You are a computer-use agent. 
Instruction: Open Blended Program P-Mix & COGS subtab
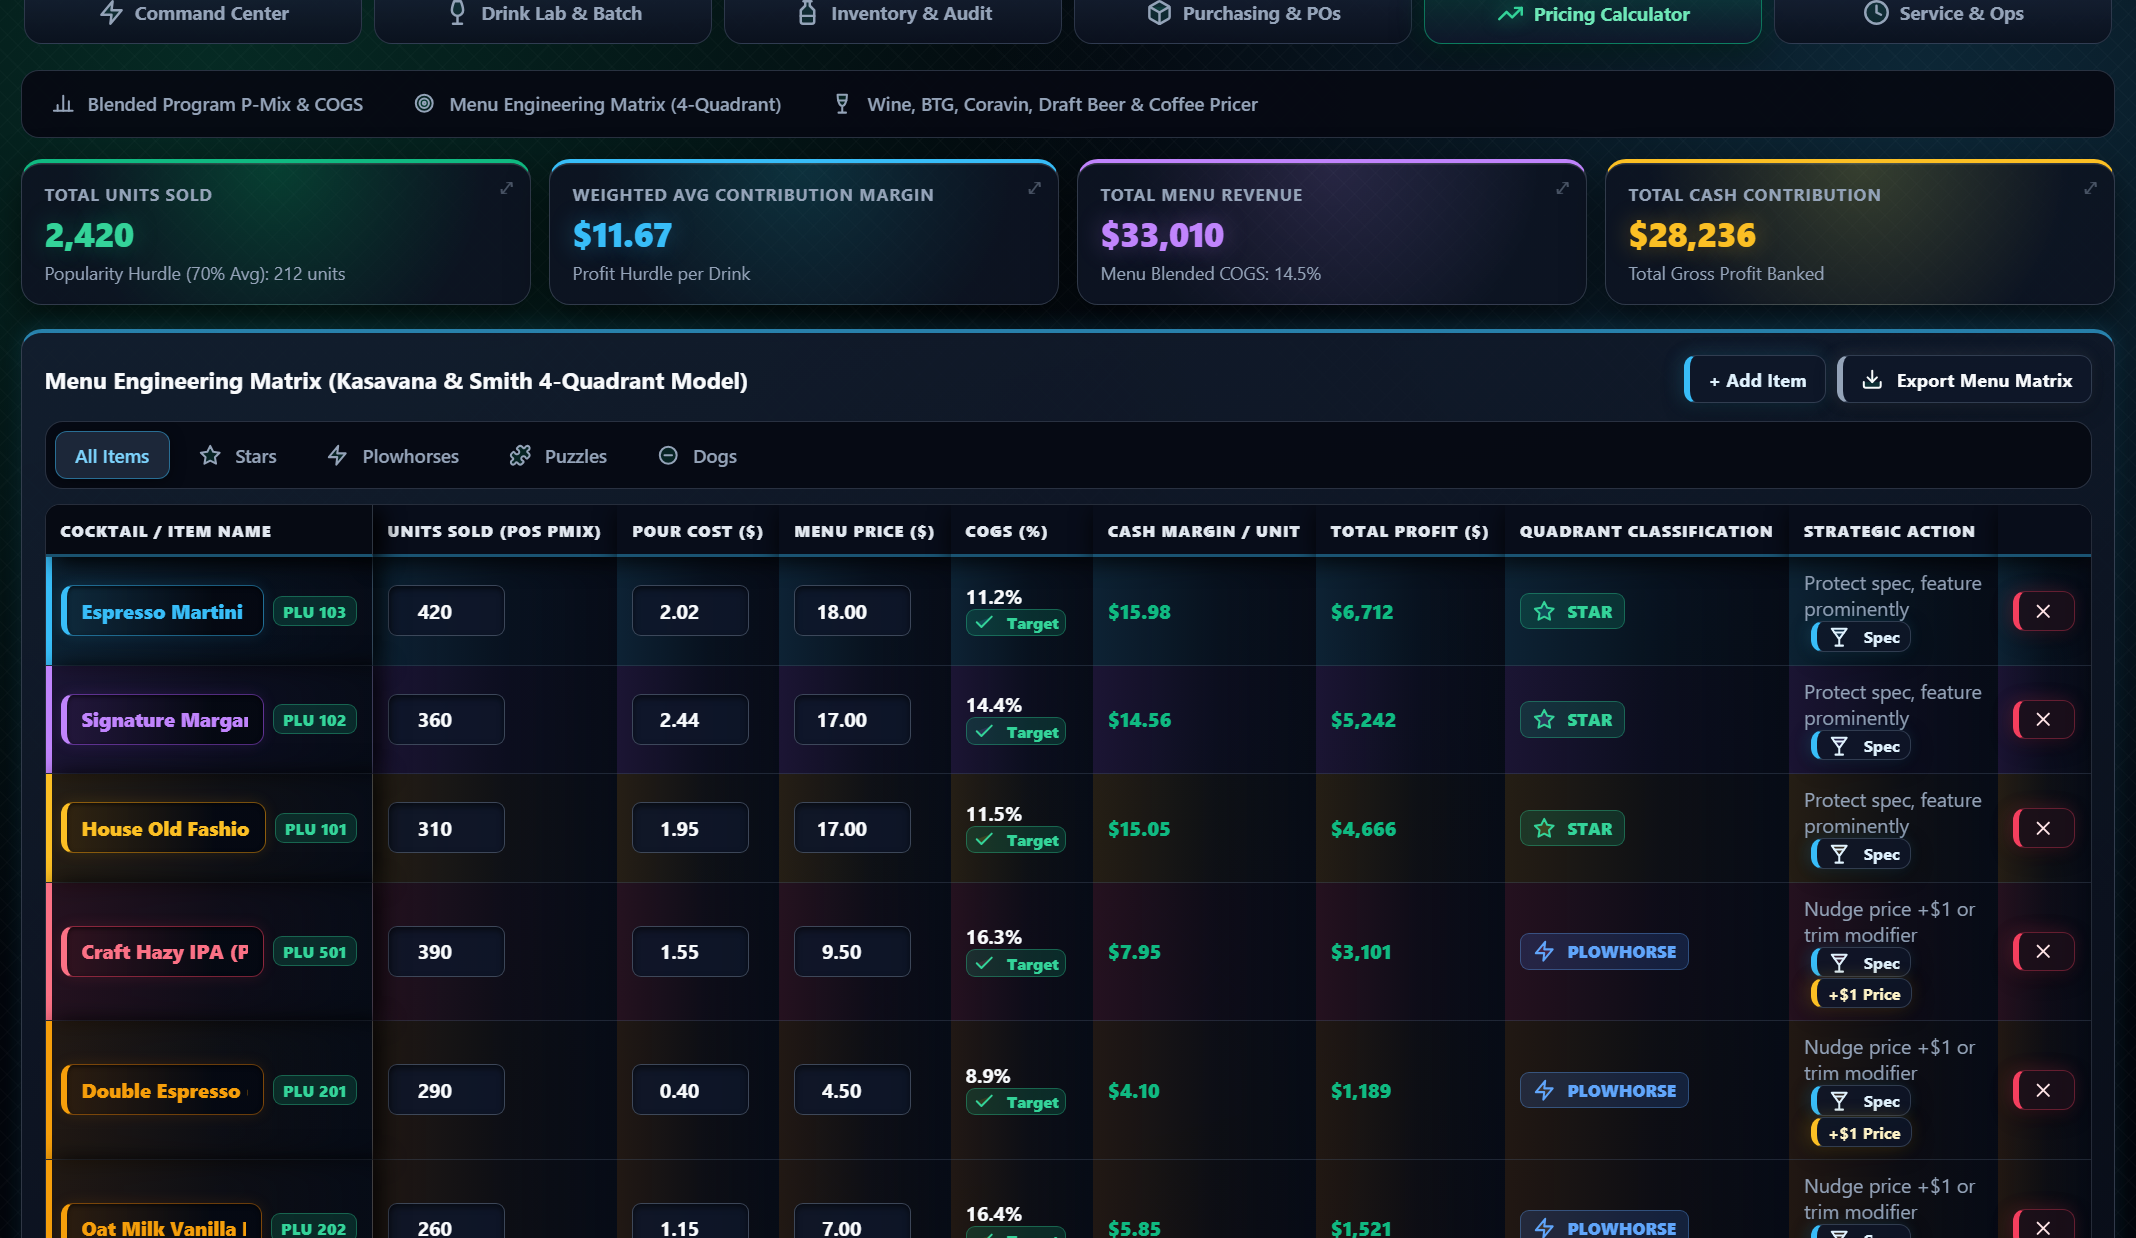coord(208,104)
